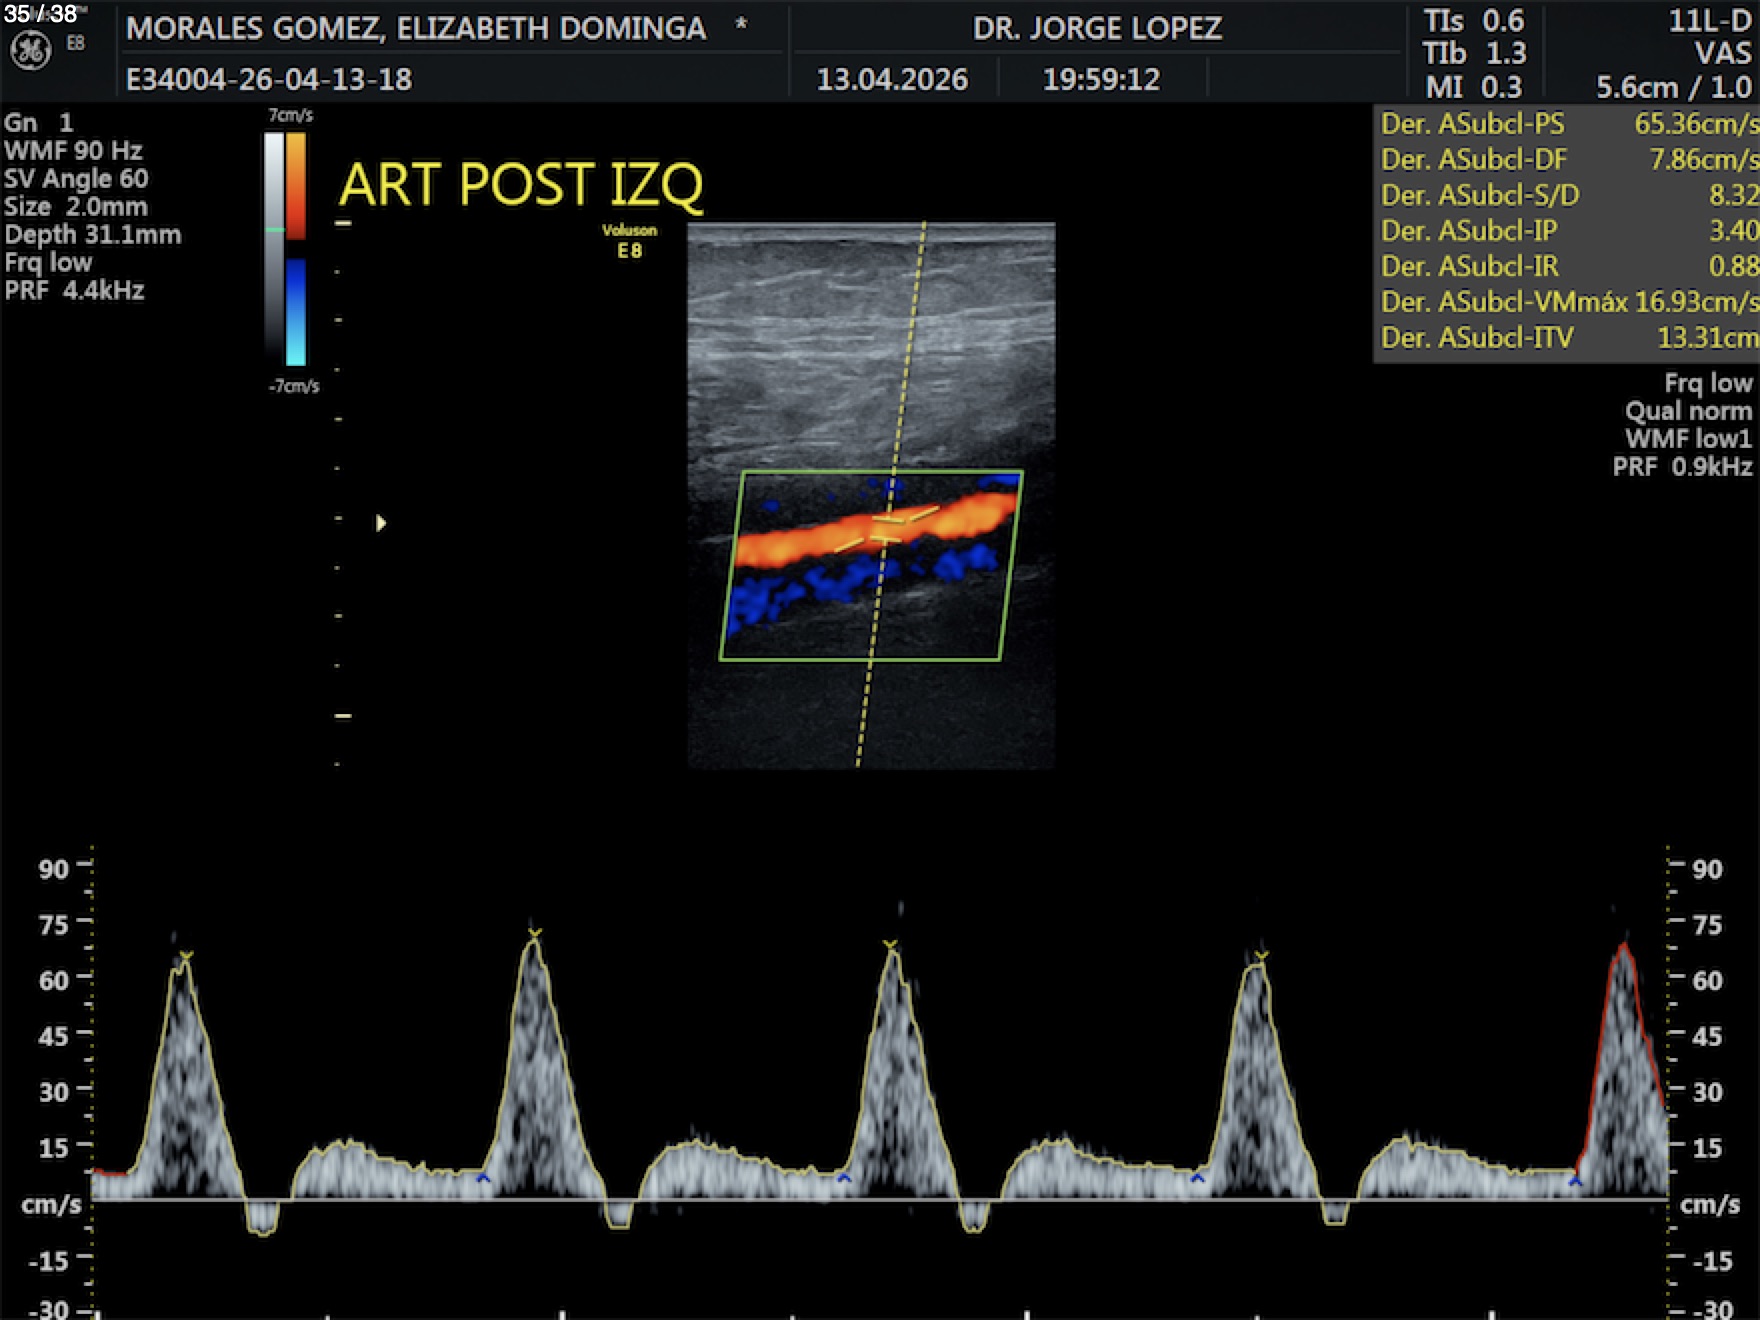Click the first yellow peak systolic marker
This screenshot has width=1760, height=1320.
click(x=185, y=957)
